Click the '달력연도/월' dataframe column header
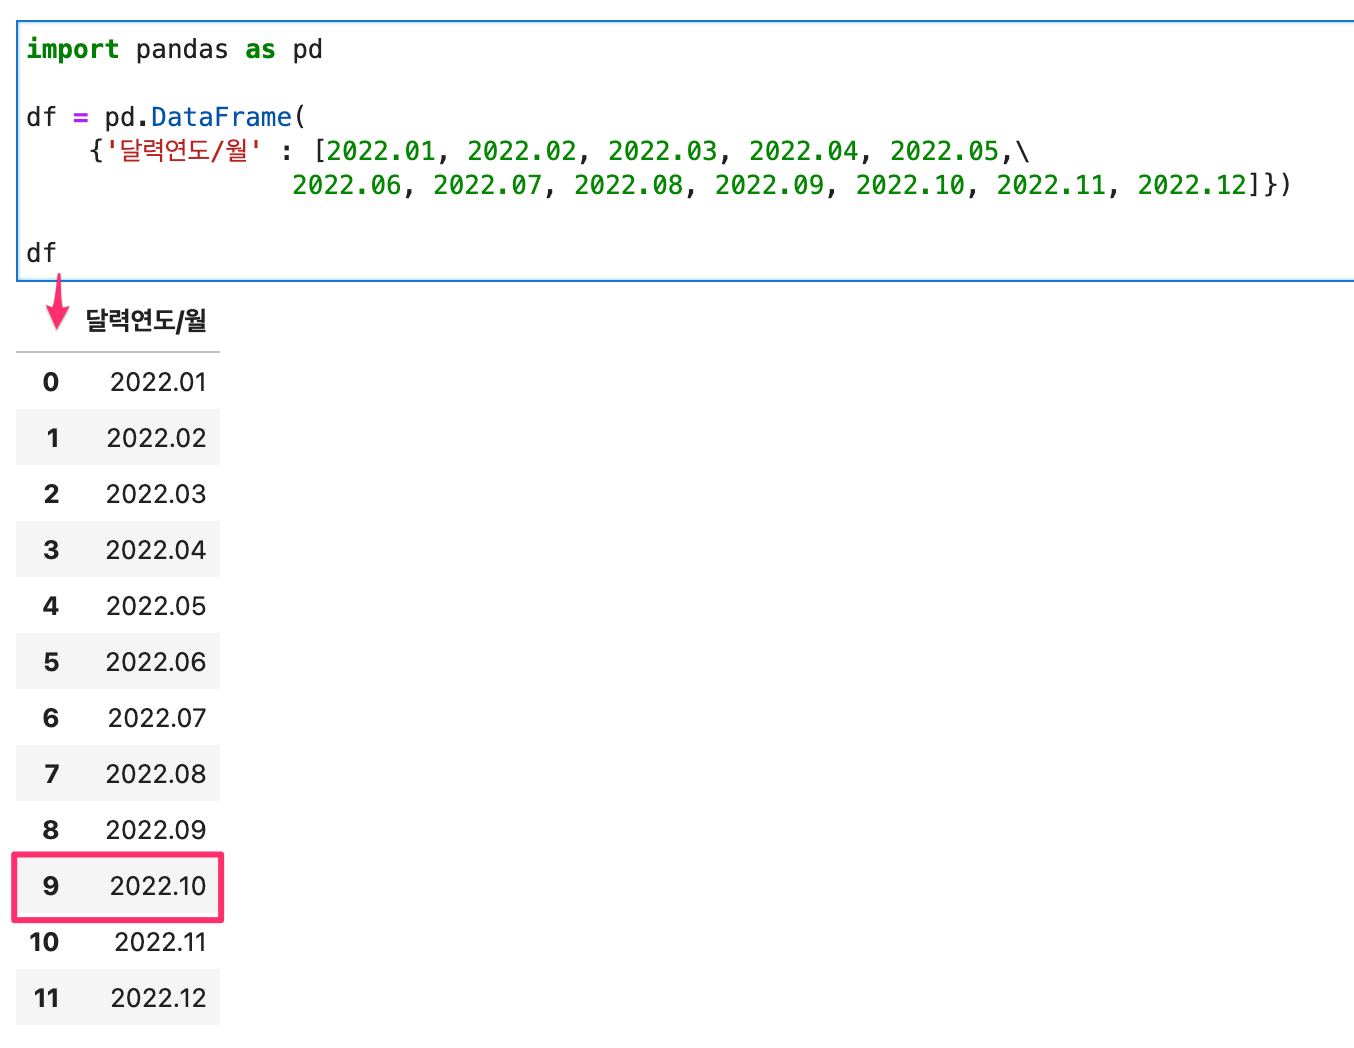 (x=146, y=320)
